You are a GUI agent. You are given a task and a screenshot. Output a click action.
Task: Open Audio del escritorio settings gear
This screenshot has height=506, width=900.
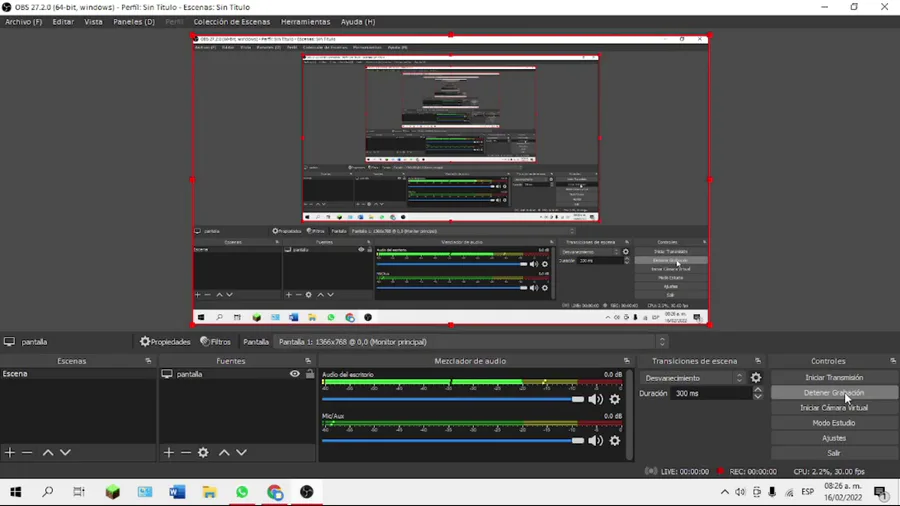coord(615,399)
